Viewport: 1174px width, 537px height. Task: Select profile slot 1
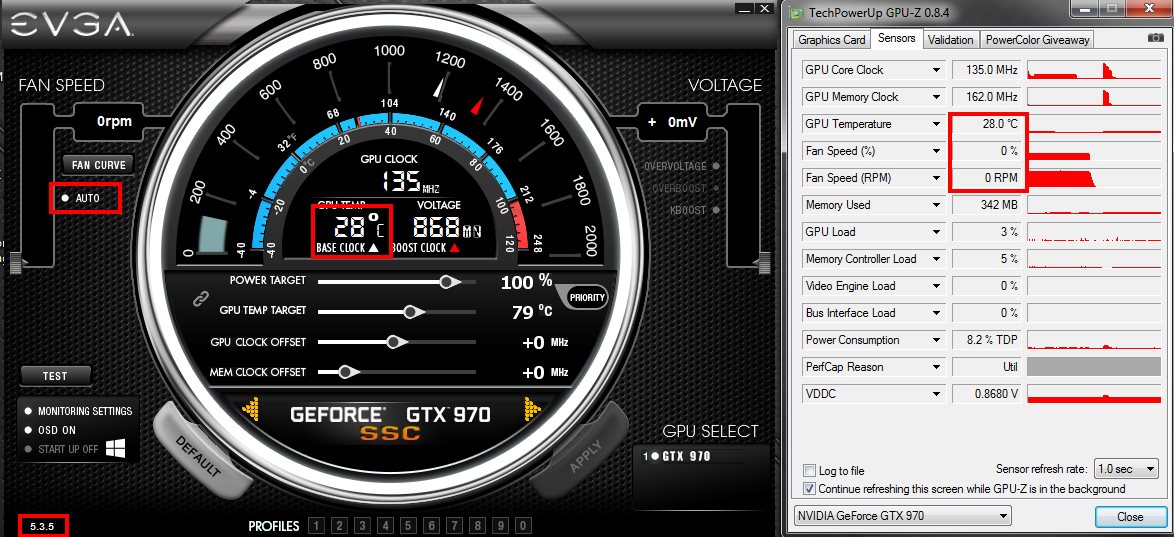pyautogui.click(x=316, y=526)
